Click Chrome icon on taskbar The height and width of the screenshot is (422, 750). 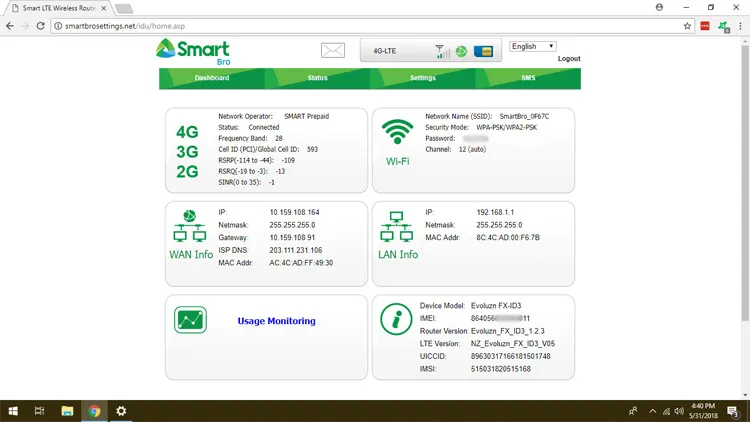coord(94,411)
